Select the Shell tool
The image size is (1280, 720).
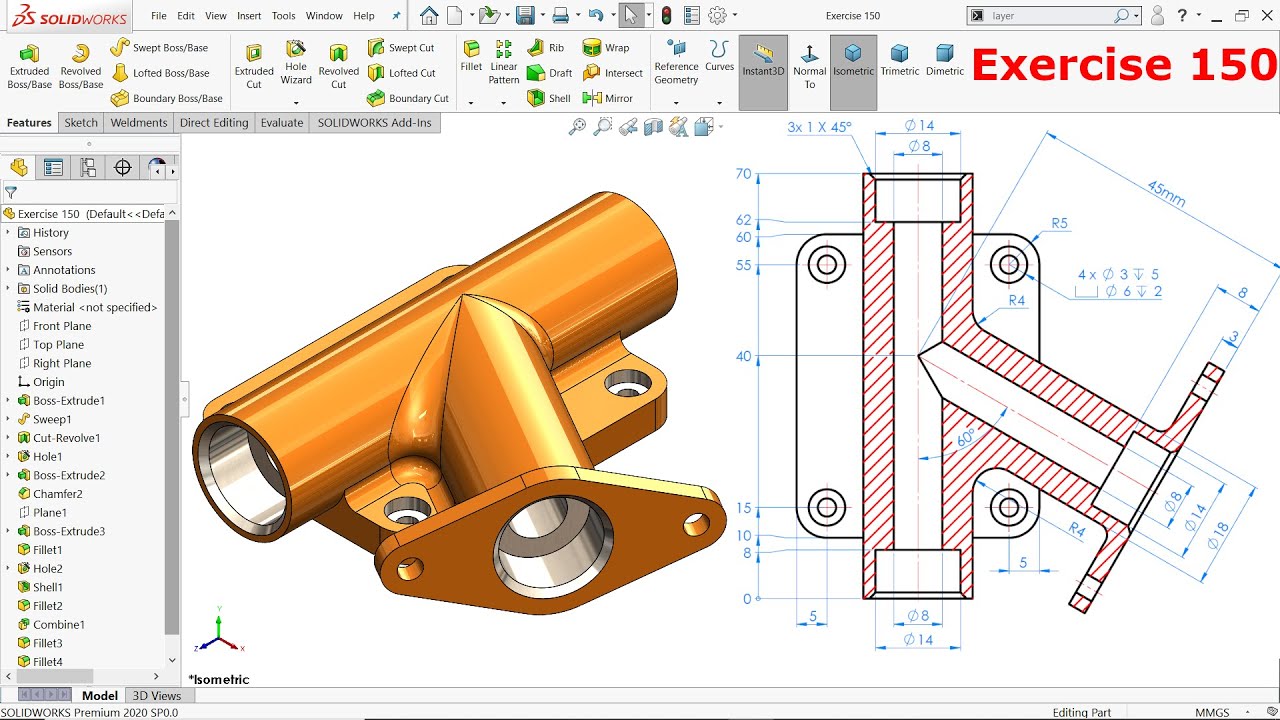[x=548, y=98]
